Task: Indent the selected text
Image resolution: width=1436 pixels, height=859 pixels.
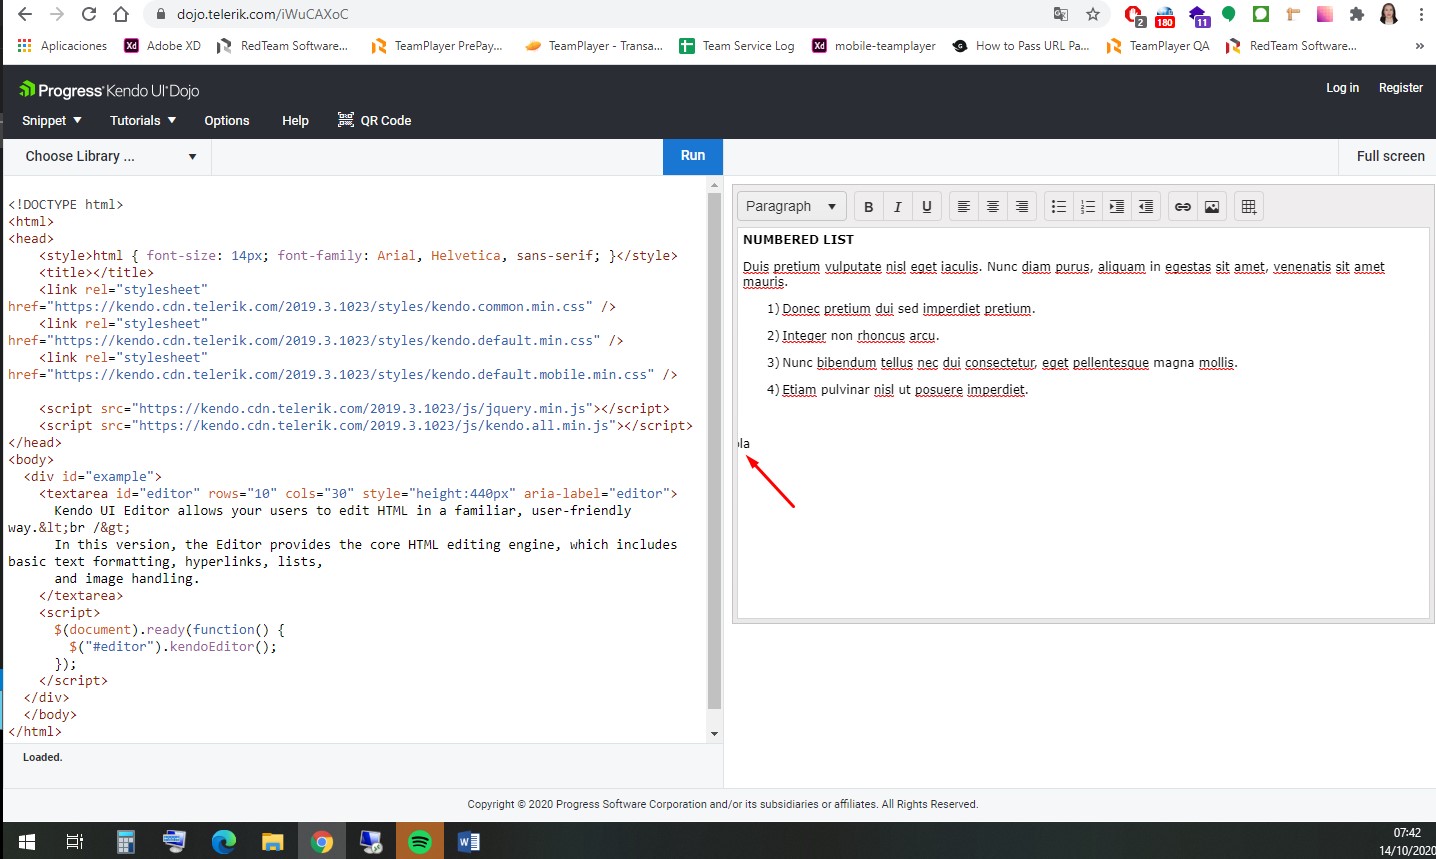Action: [1117, 207]
